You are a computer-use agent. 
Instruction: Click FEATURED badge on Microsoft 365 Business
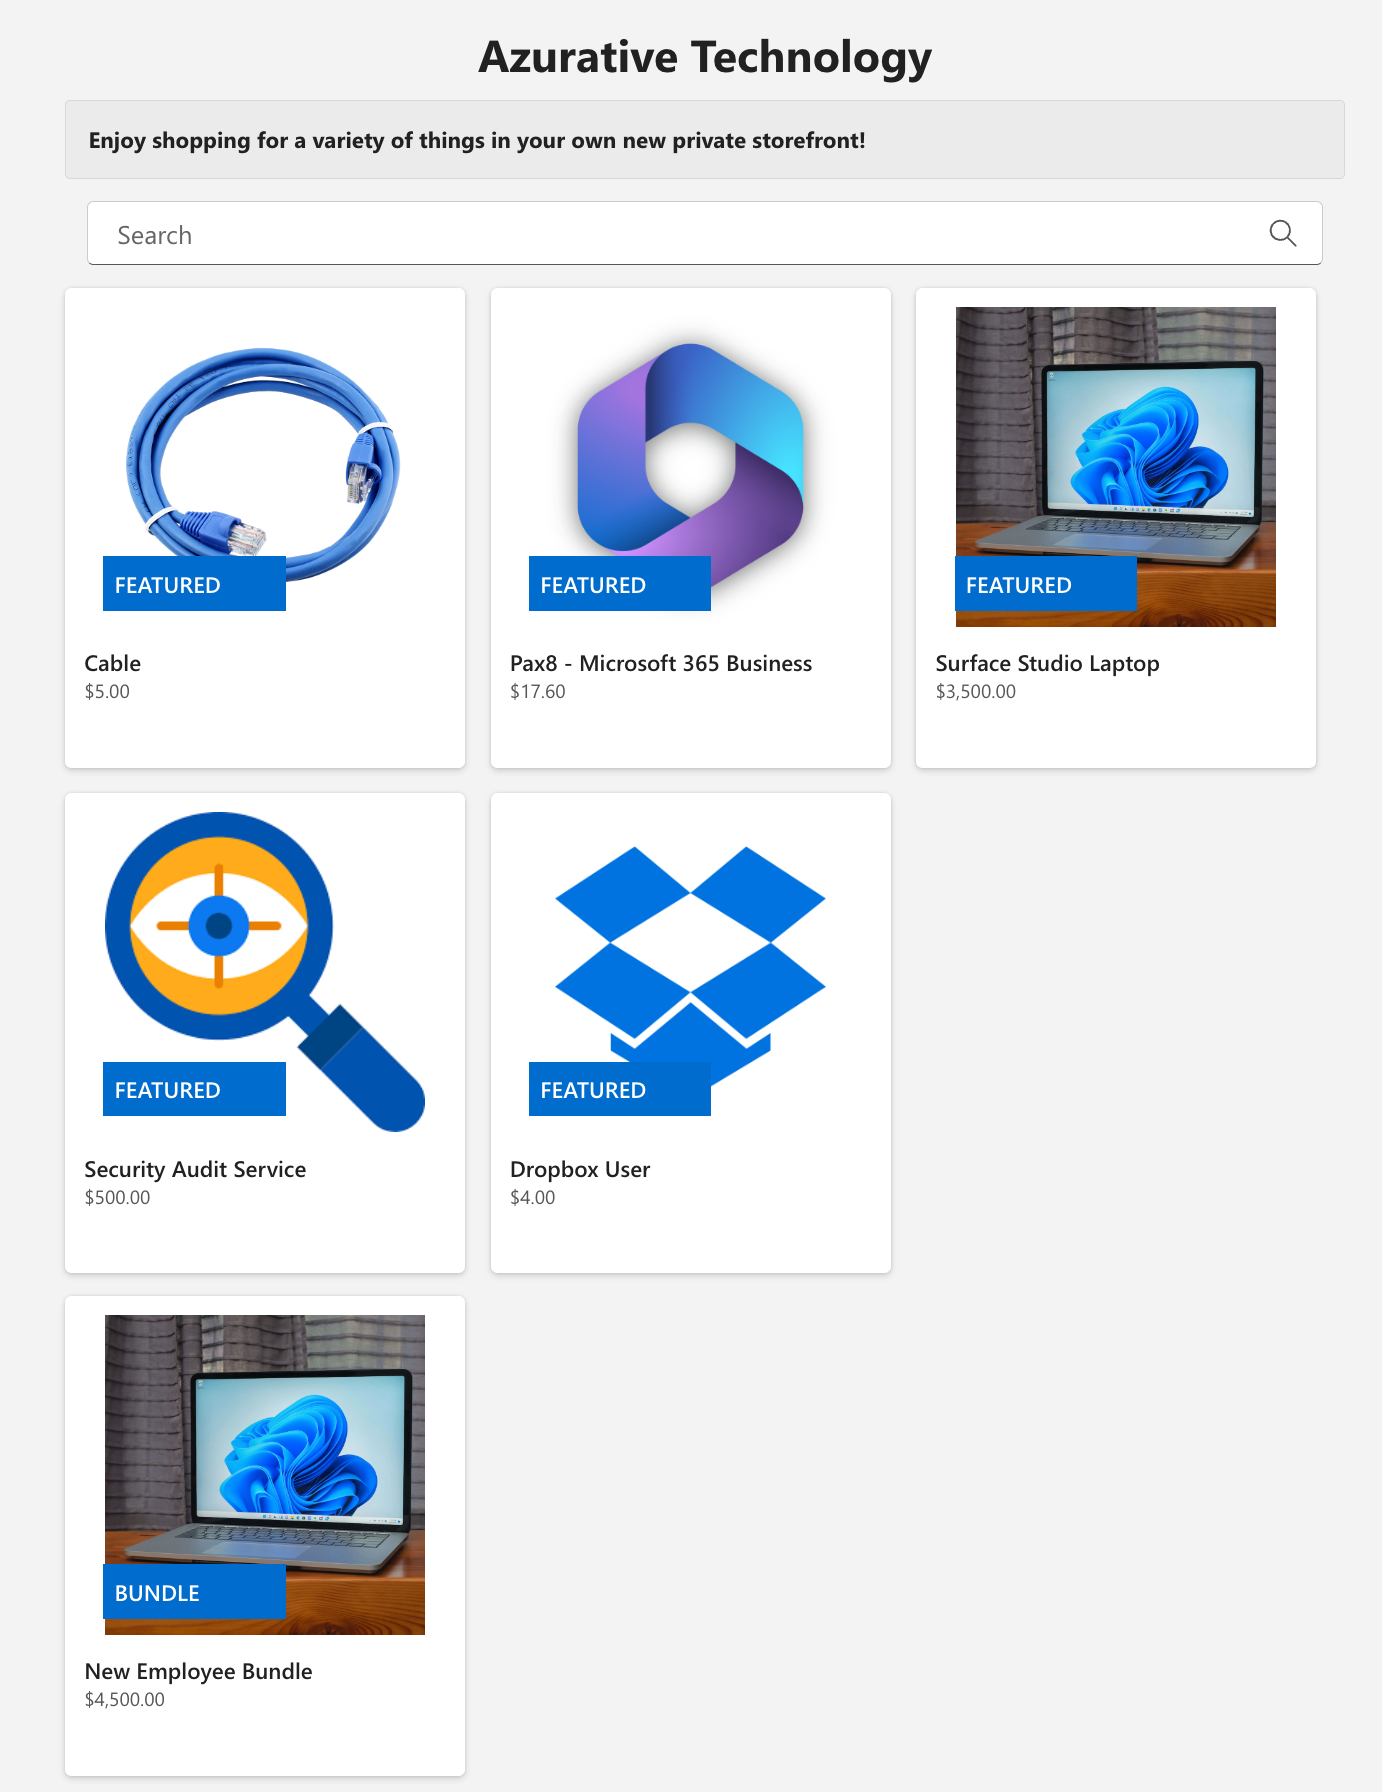[620, 584]
